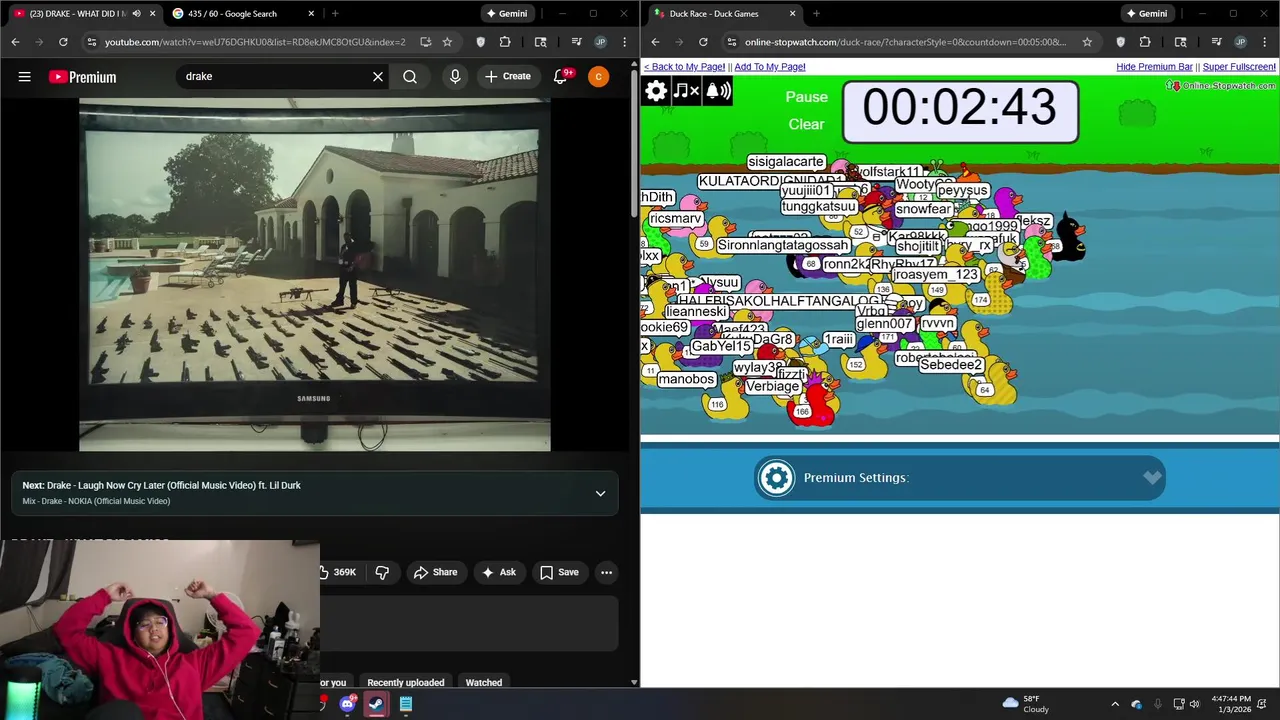This screenshot has height=720, width=1280.
Task: Open a new tab in Duck Race window
Action: coord(816,13)
